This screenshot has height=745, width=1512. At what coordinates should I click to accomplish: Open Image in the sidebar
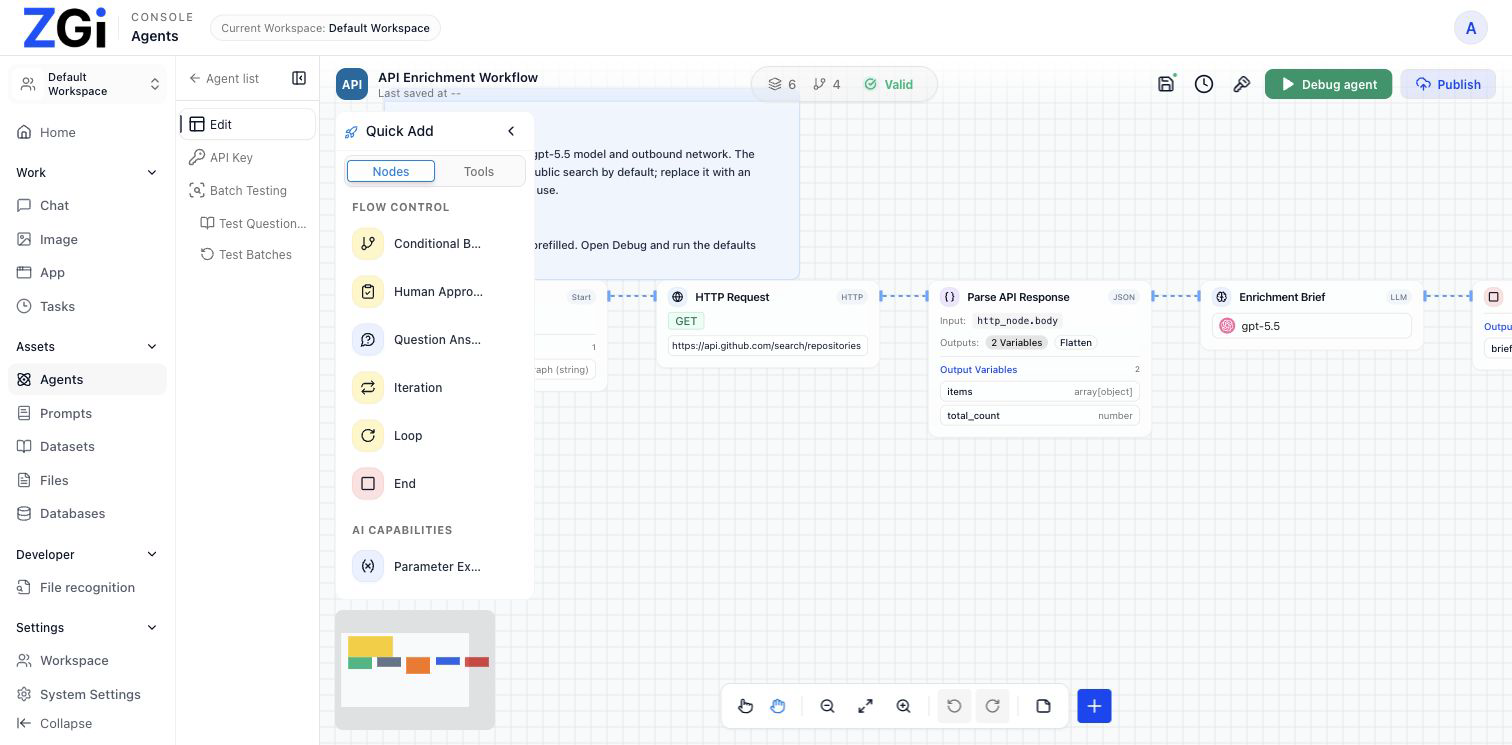coord(88,239)
